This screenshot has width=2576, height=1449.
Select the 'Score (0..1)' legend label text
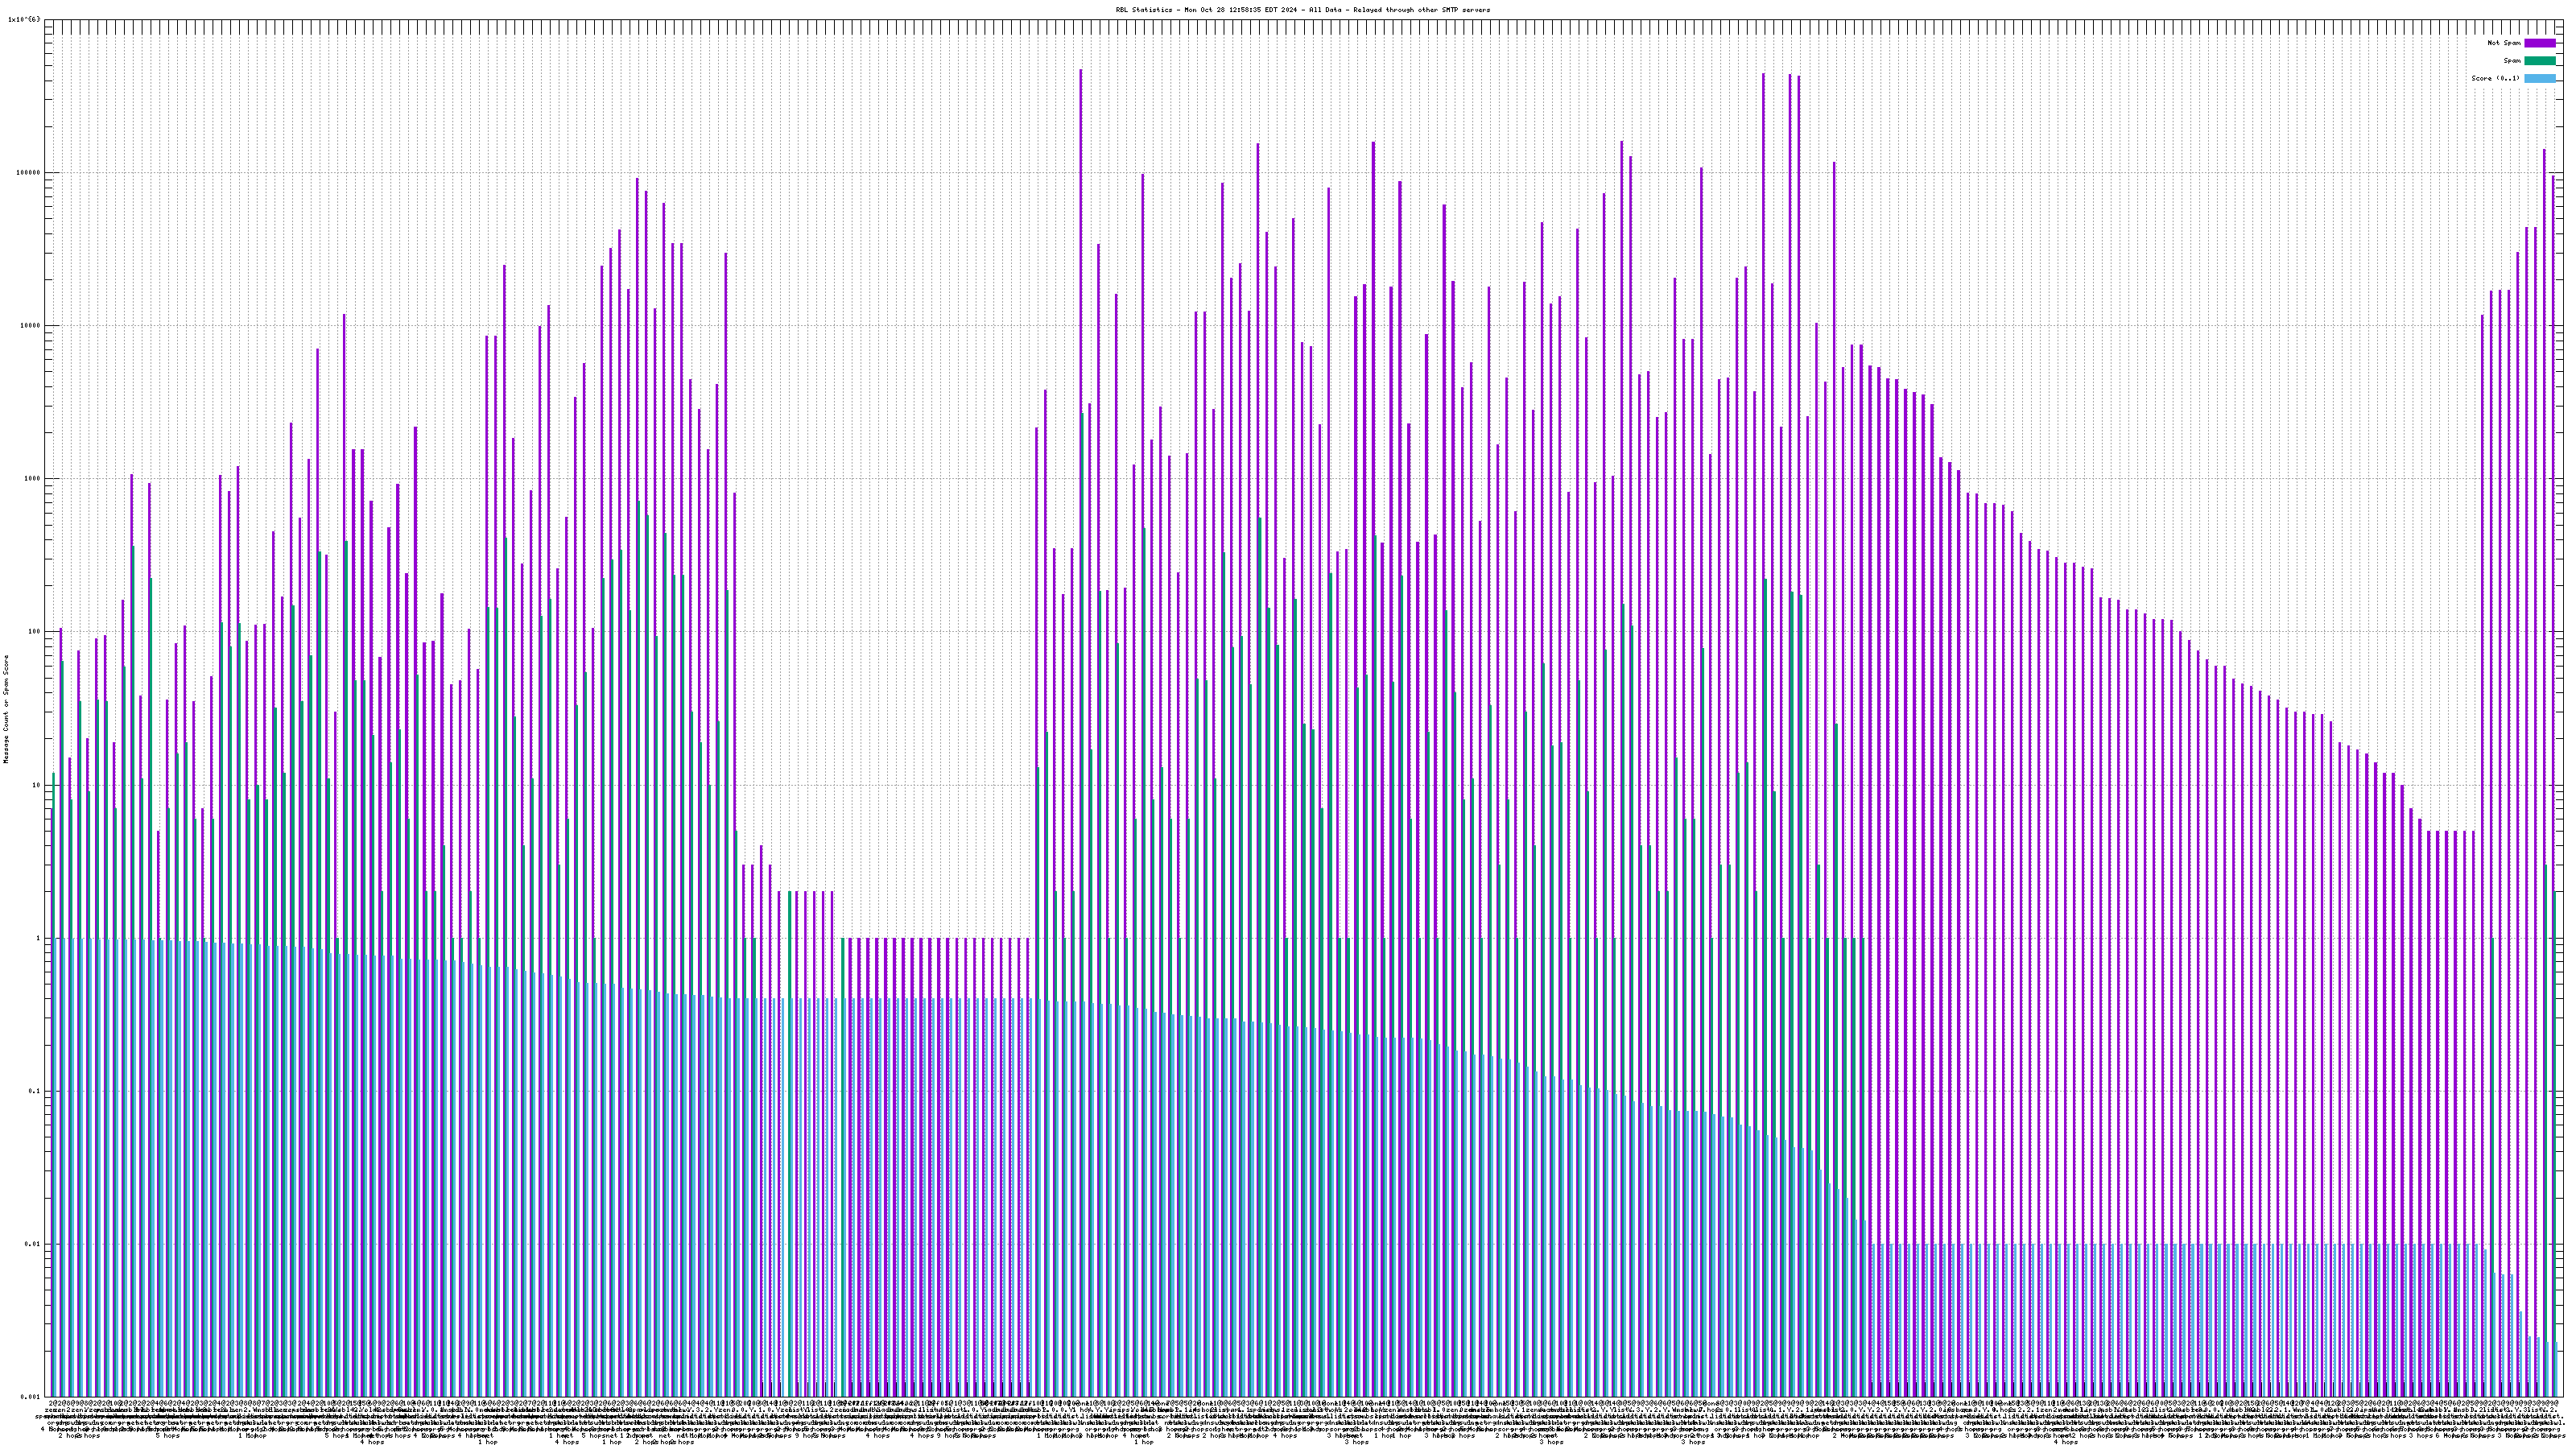tap(2495, 78)
